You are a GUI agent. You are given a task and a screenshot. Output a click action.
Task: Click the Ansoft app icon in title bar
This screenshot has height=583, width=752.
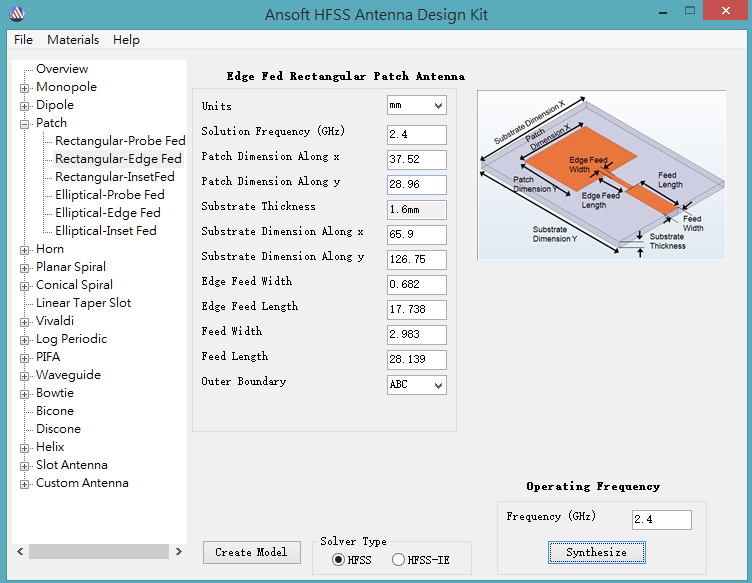click(17, 14)
